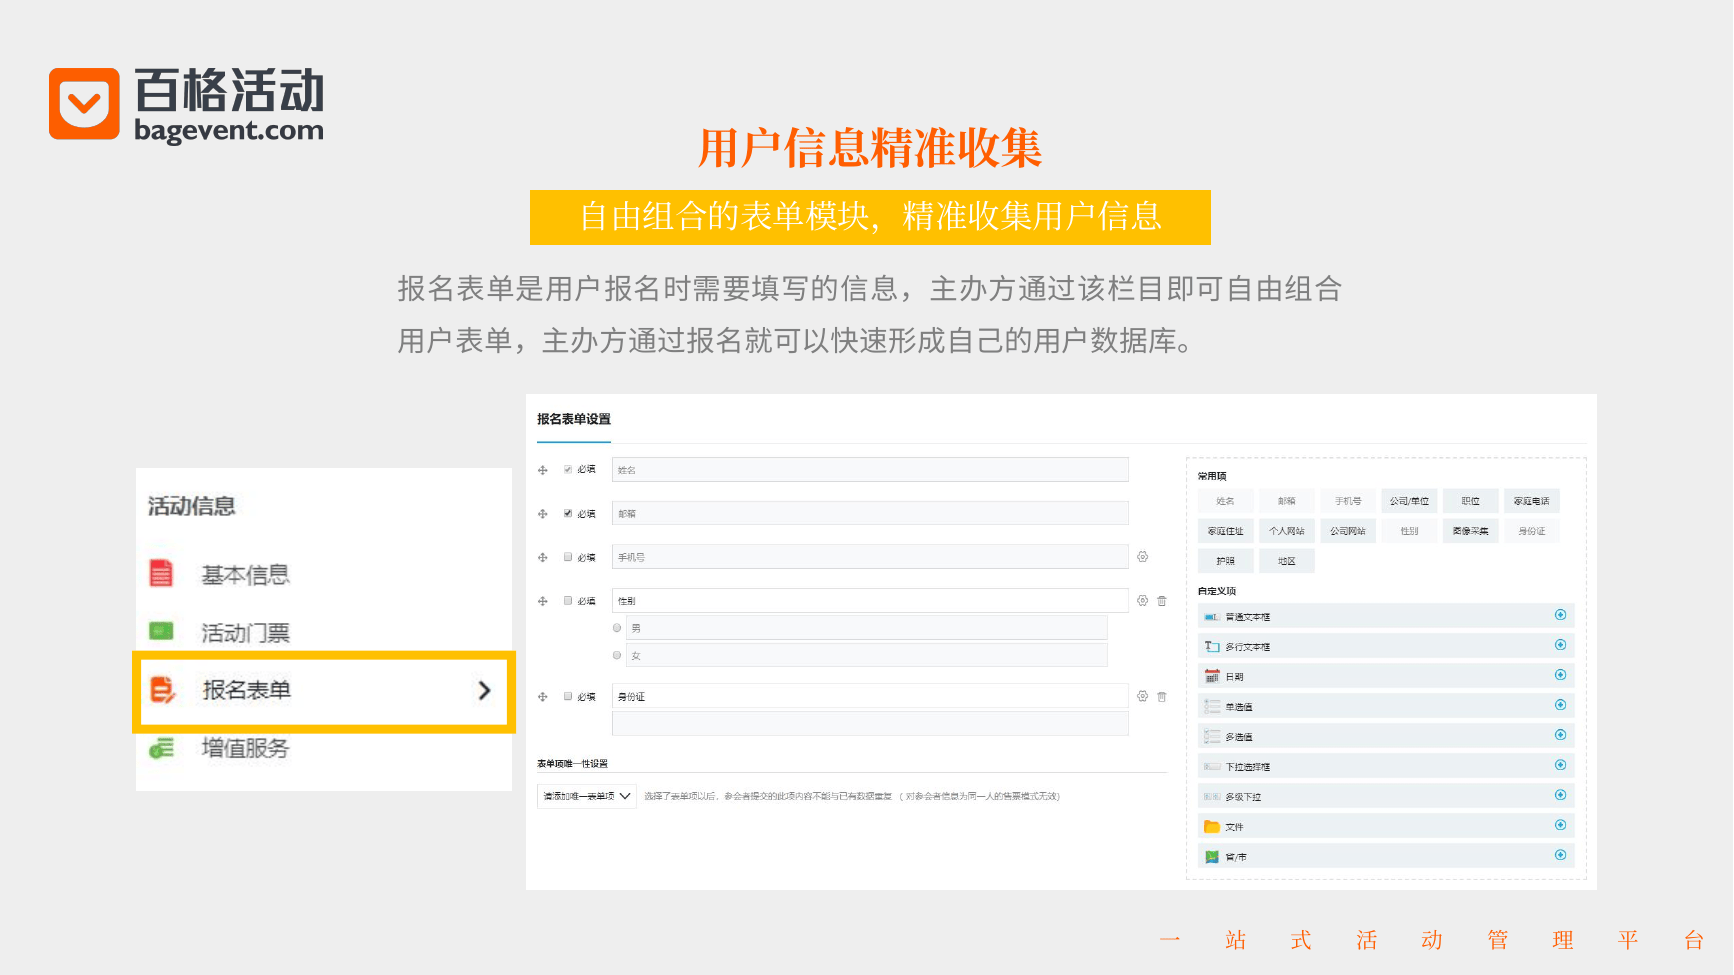Delete the 身份证 field with trash icon
The width and height of the screenshot is (1734, 975).
pyautogui.click(x=1162, y=696)
